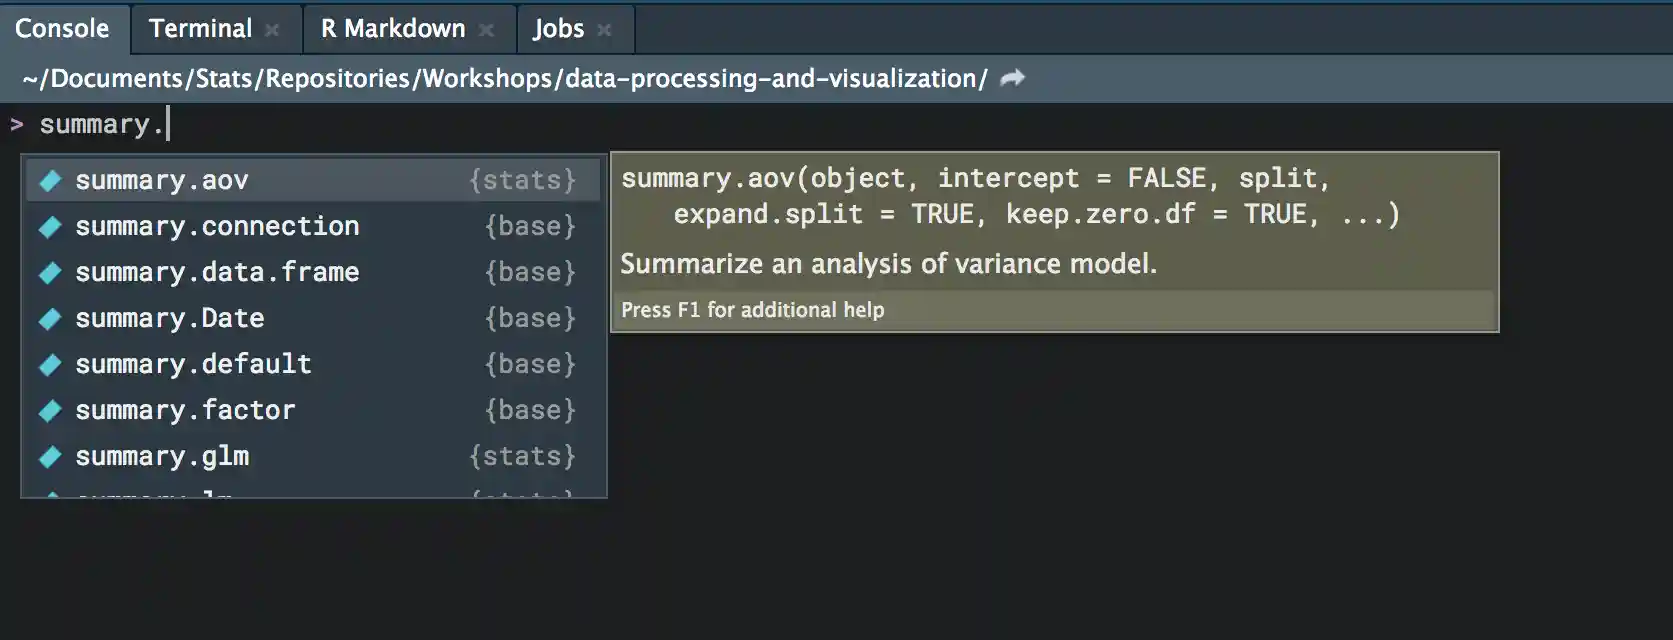The image size is (1673, 640).
Task: Click diamond icon beside summary.glm
Action: (50, 457)
